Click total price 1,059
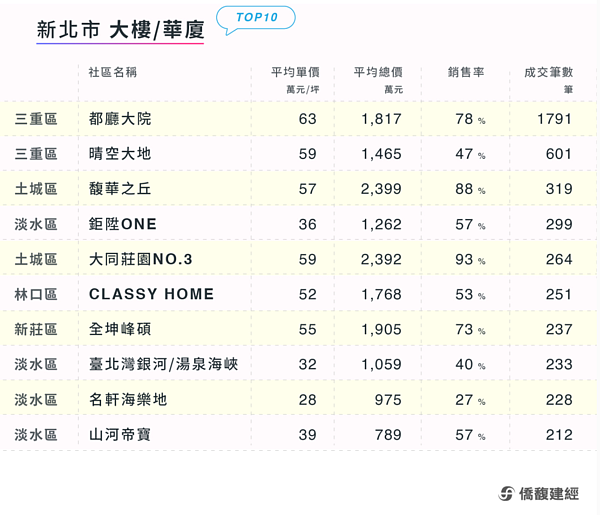The image size is (600, 515). click(x=382, y=364)
